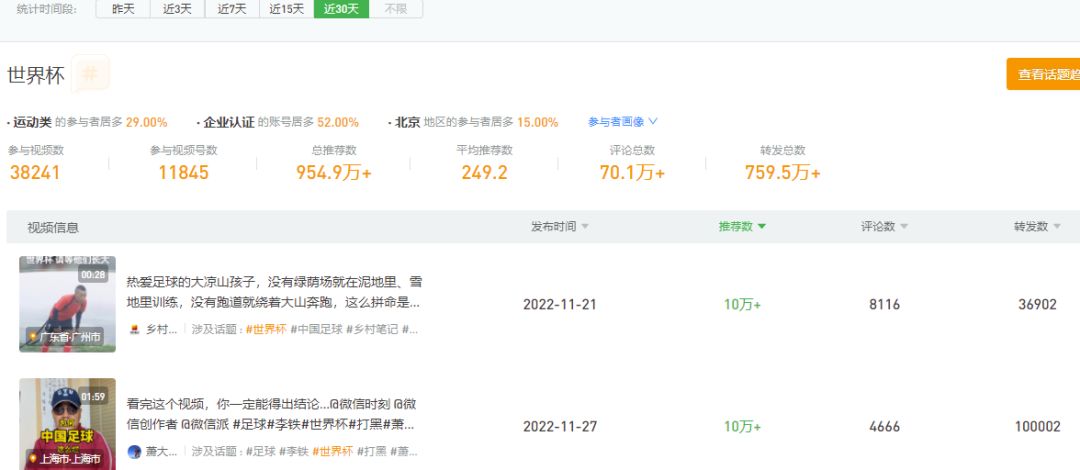Click the 00:28 duration badge

click(93, 275)
